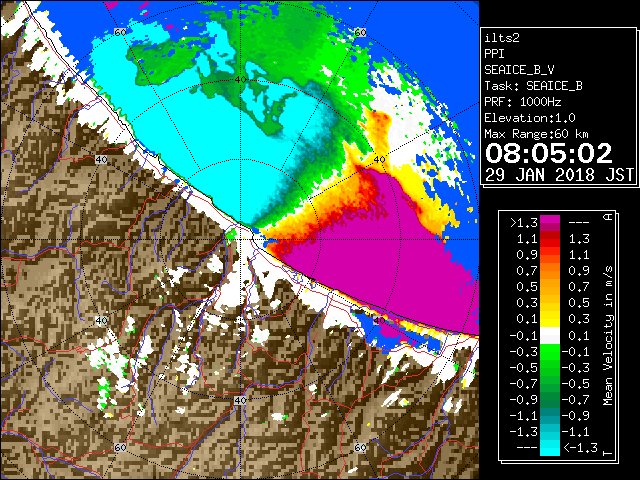Viewport: 640px width, 480px height.
Task: Click the "<-1.3" legend label
Action: tap(580, 447)
